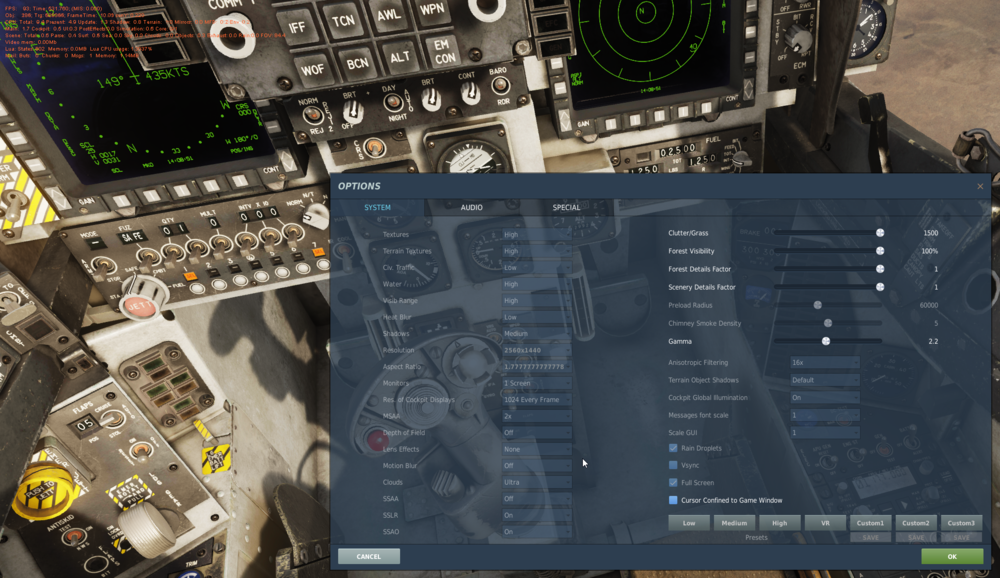Switch to the AUDIO tab
This screenshot has height=578, width=1000.
point(471,207)
